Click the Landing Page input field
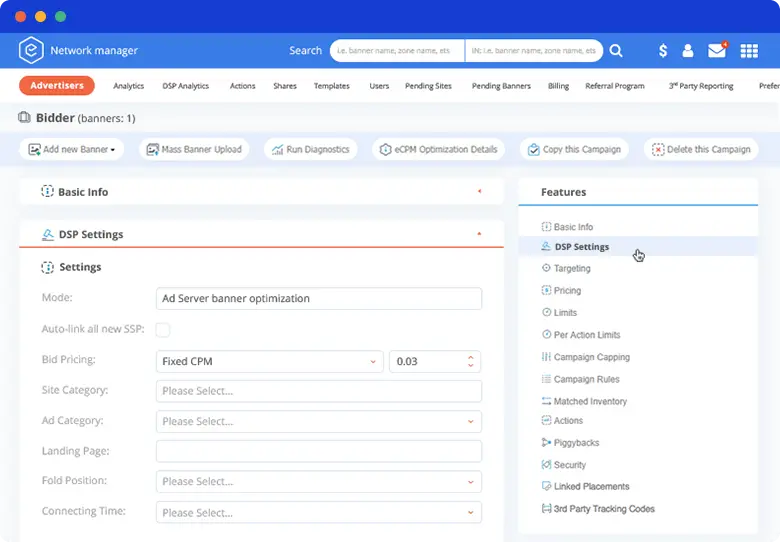This screenshot has height=542, width=780. (x=318, y=451)
